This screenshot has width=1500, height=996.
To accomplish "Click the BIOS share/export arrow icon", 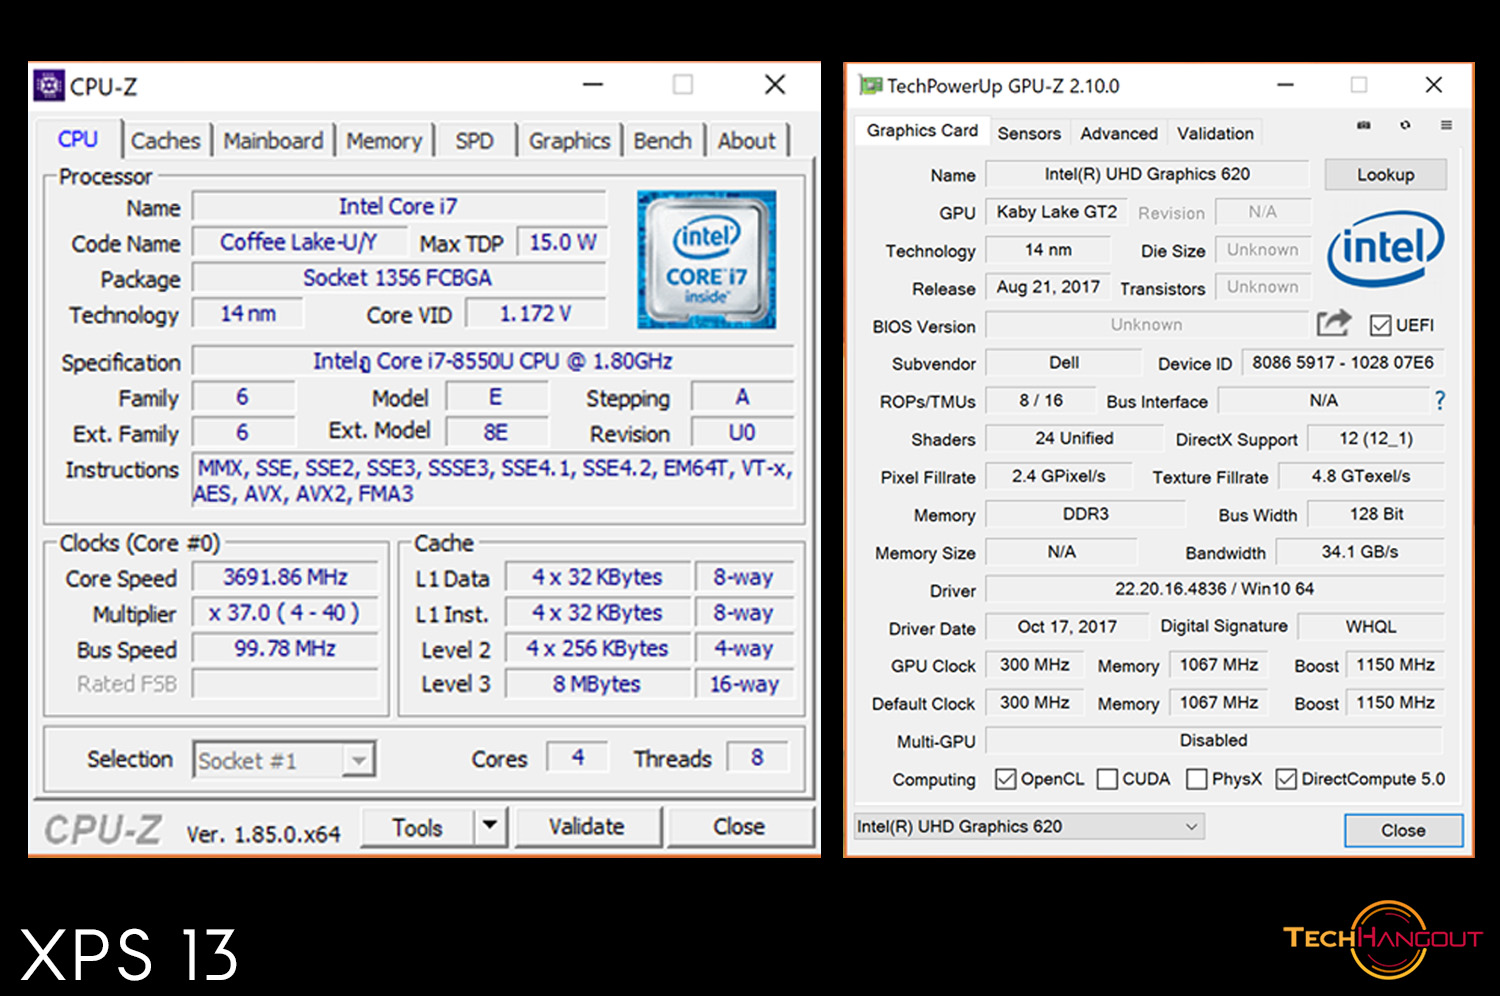I will (1333, 323).
